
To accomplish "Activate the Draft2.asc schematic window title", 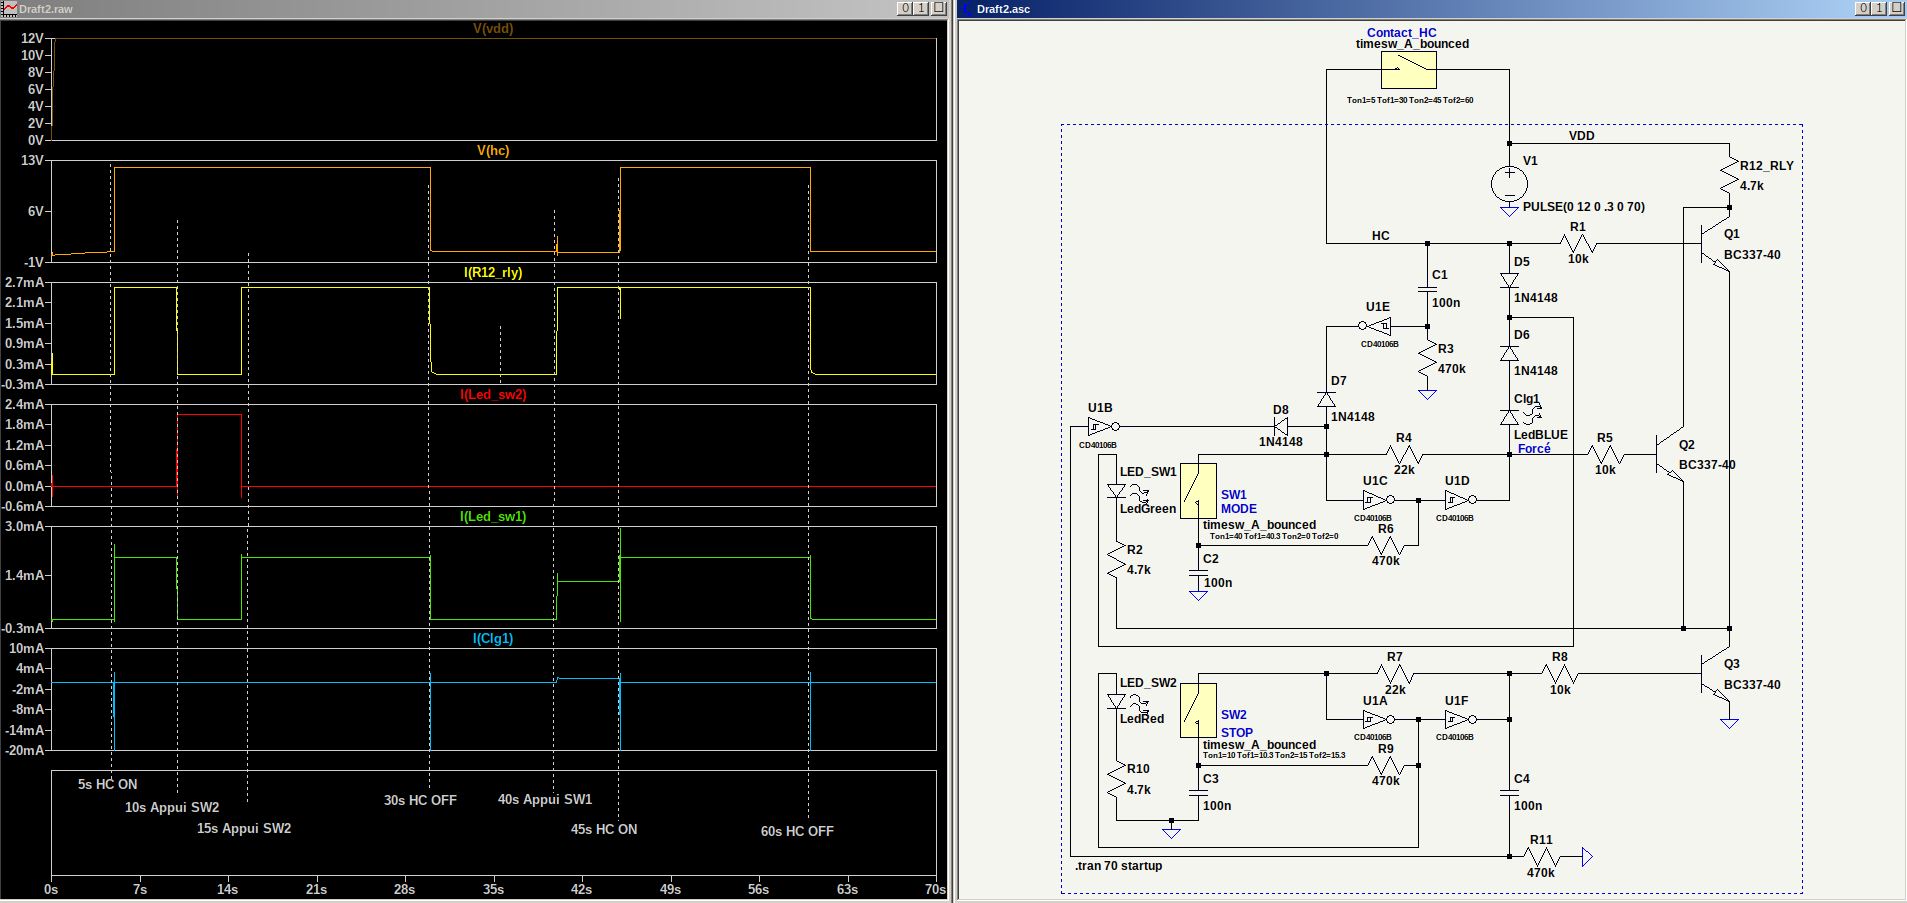I will point(1003,9).
